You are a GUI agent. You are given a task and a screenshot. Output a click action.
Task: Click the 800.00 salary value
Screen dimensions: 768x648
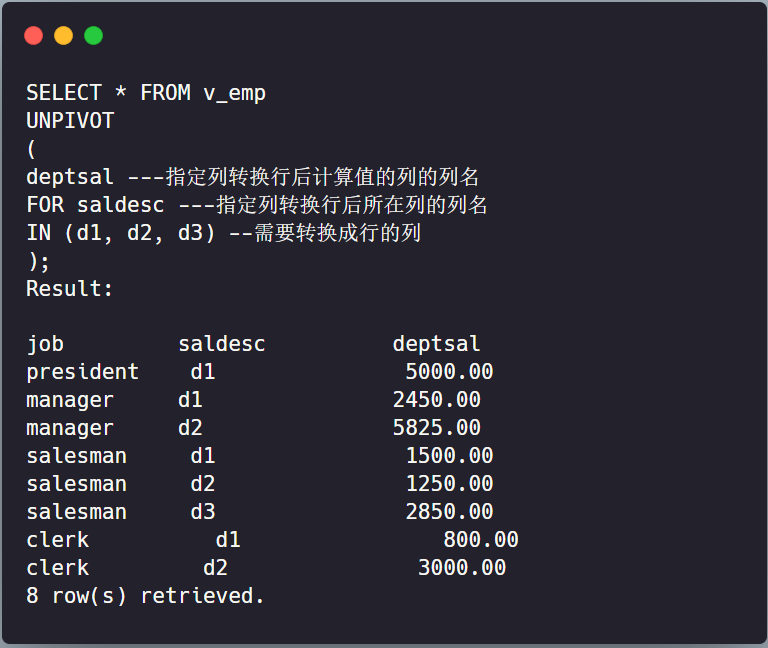point(480,540)
